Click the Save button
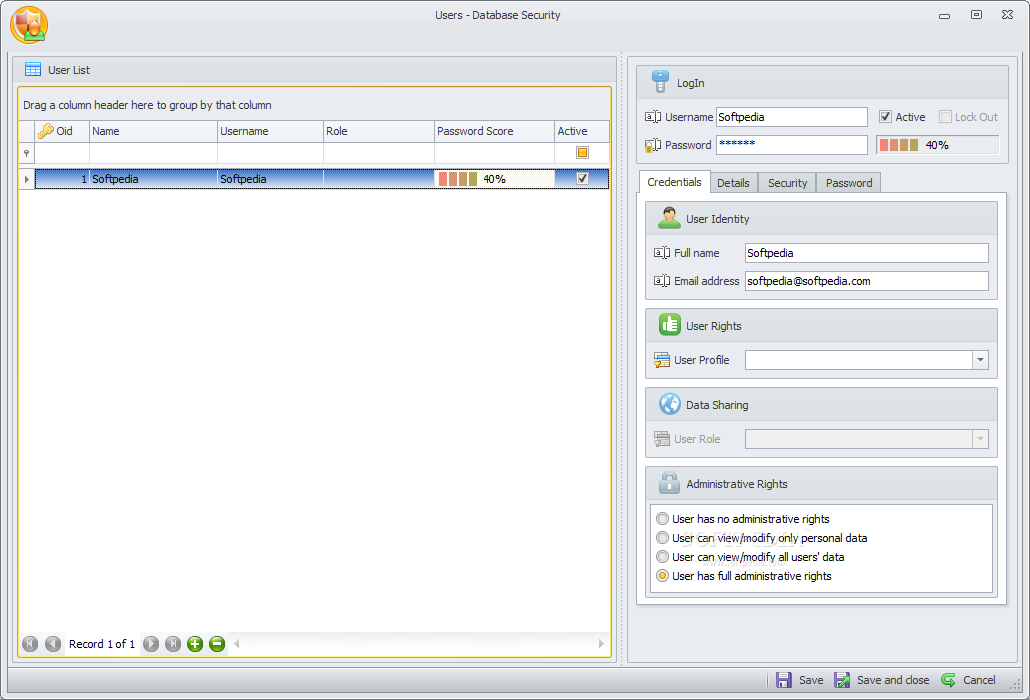 coord(799,680)
